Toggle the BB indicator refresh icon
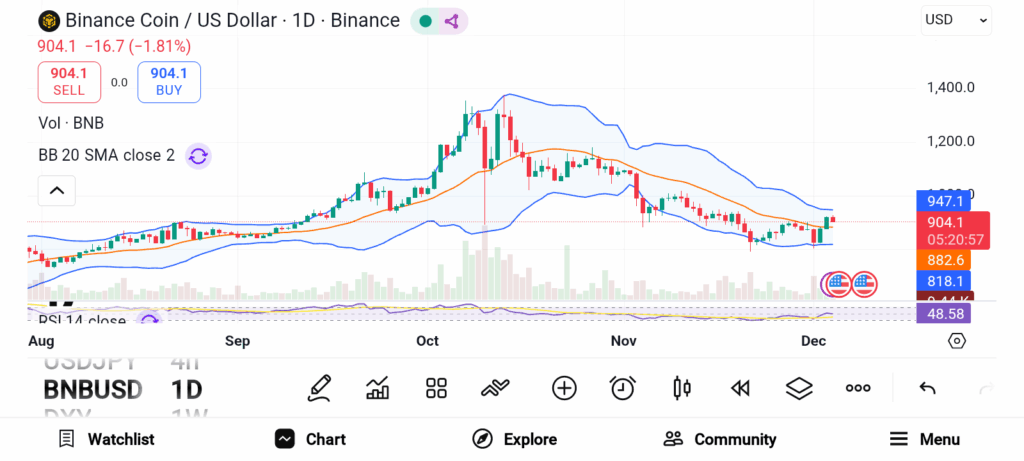Image resolution: width=1024 pixels, height=461 pixels. click(198, 156)
